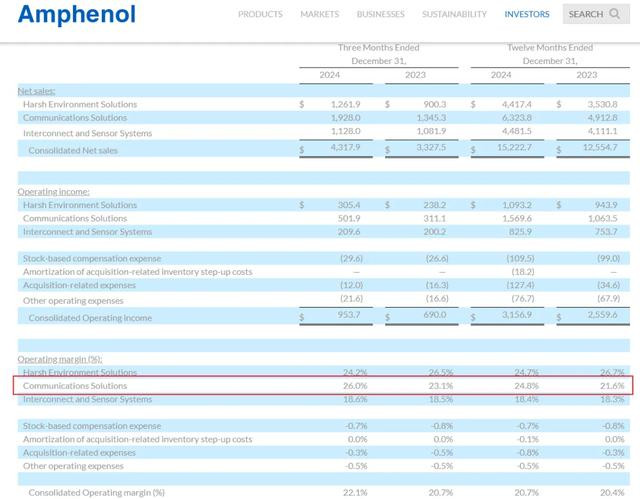This screenshot has height=499, width=640.
Task: Select consolidated operating income 2,559.6
Action: pos(602,315)
